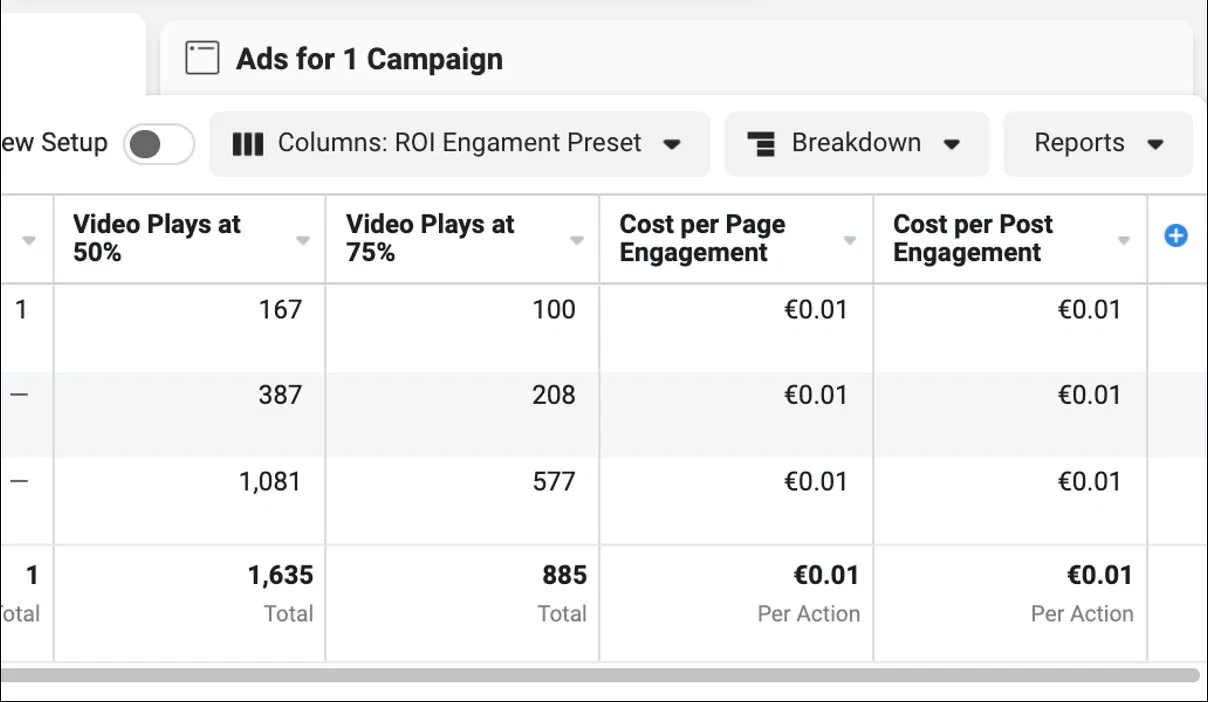
Task: Open the Breakdown dropdown
Action: click(x=856, y=144)
